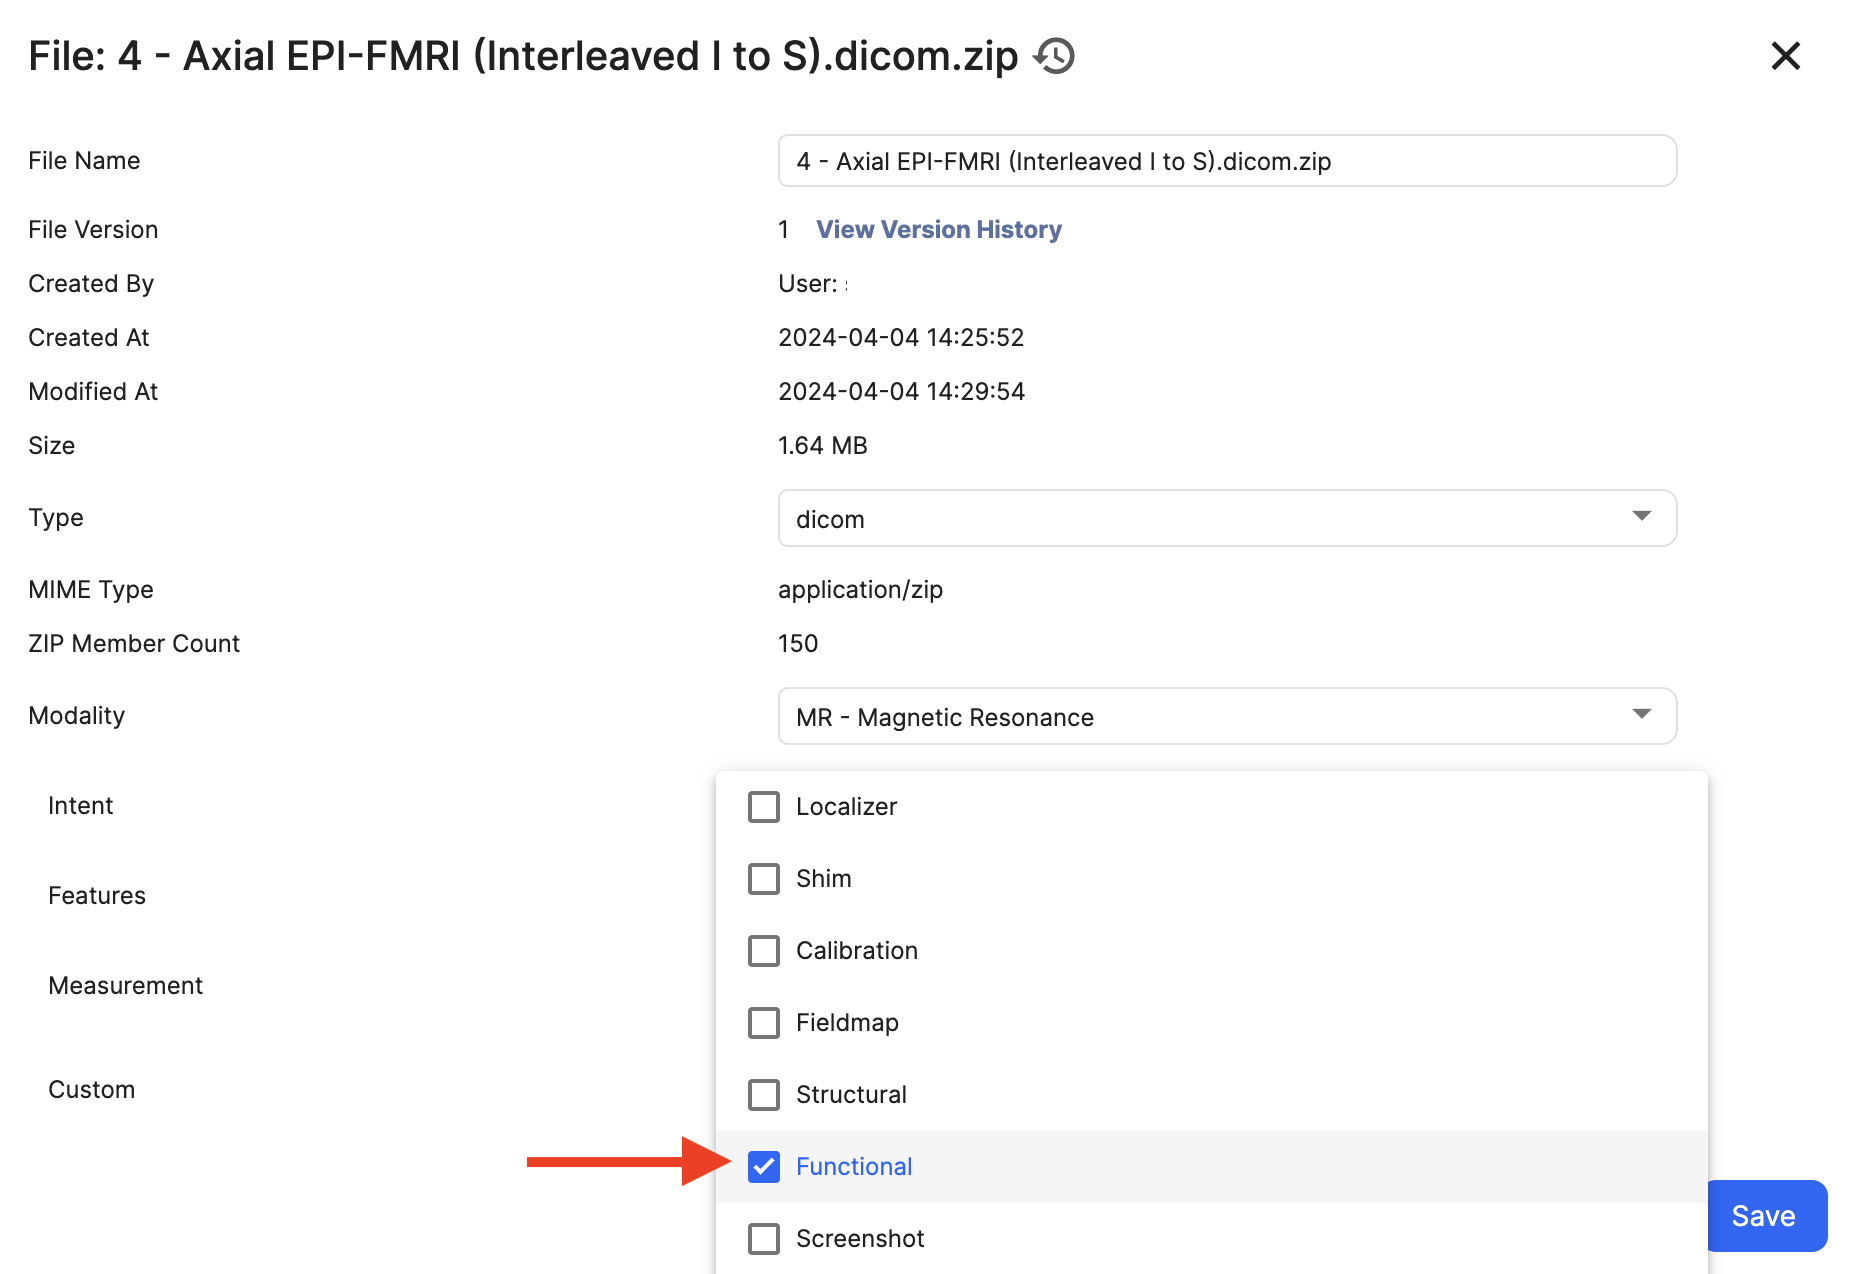
Task: Select the 'Created At' 2024-04-04 14:25:52 value
Action: coord(901,338)
